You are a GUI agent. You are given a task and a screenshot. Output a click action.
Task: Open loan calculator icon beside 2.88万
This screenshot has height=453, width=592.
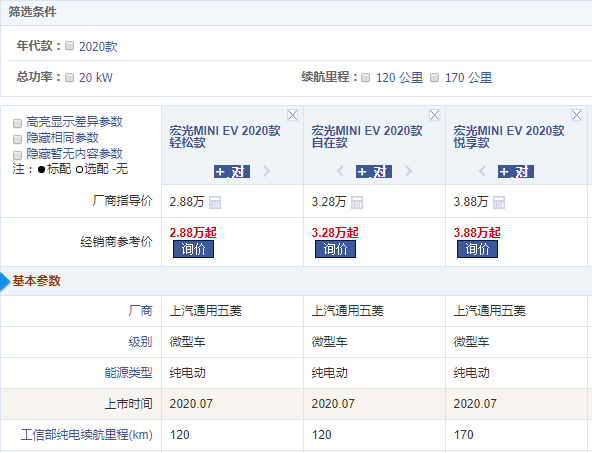[x=215, y=202]
